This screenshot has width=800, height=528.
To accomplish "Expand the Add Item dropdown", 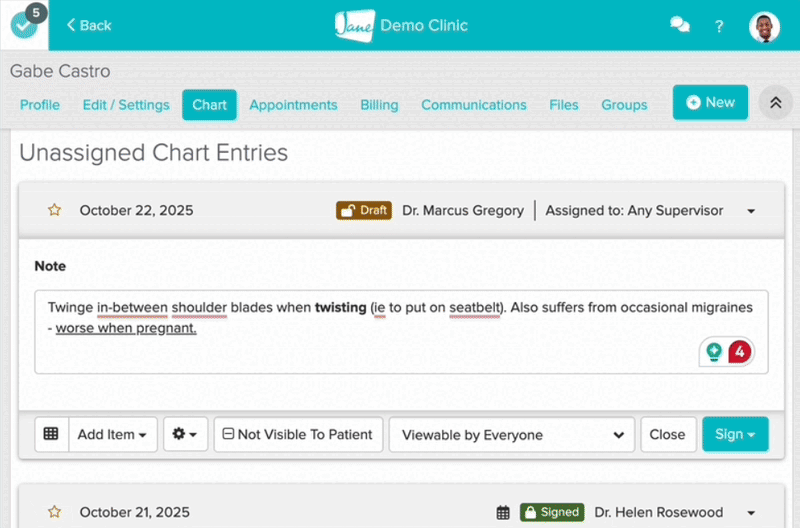I will [112, 435].
